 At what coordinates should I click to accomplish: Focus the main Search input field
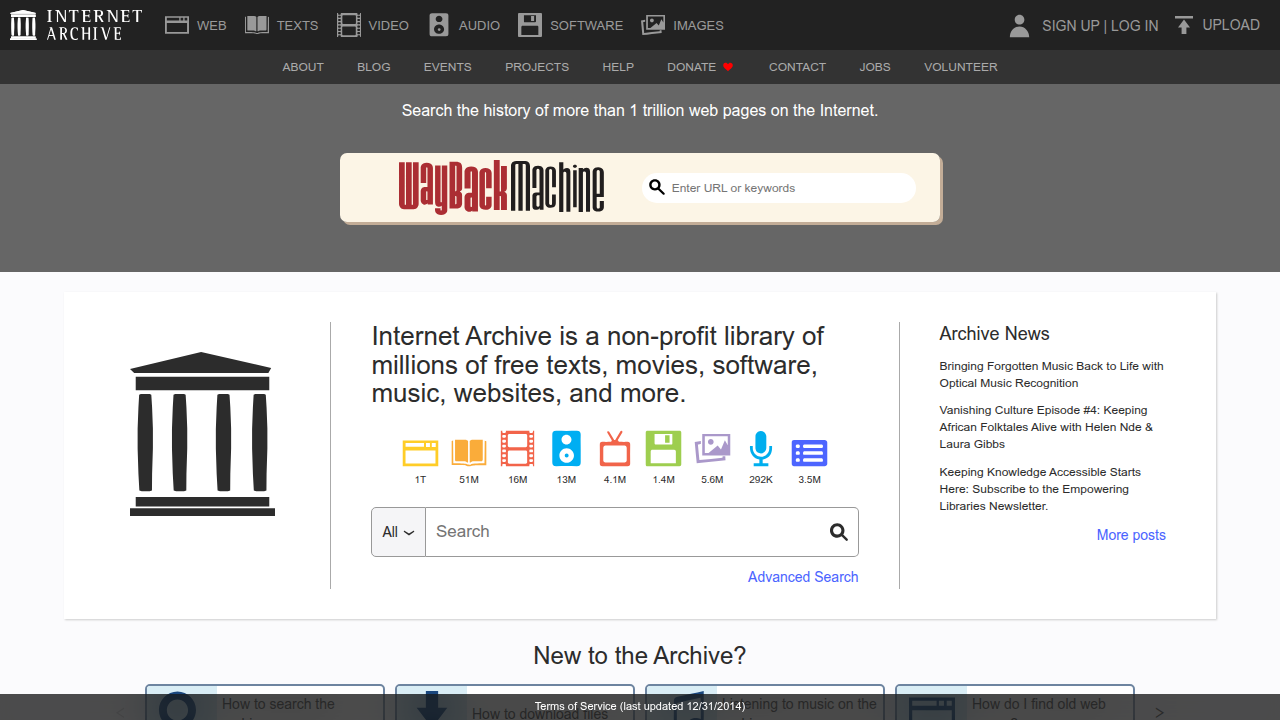click(x=626, y=532)
